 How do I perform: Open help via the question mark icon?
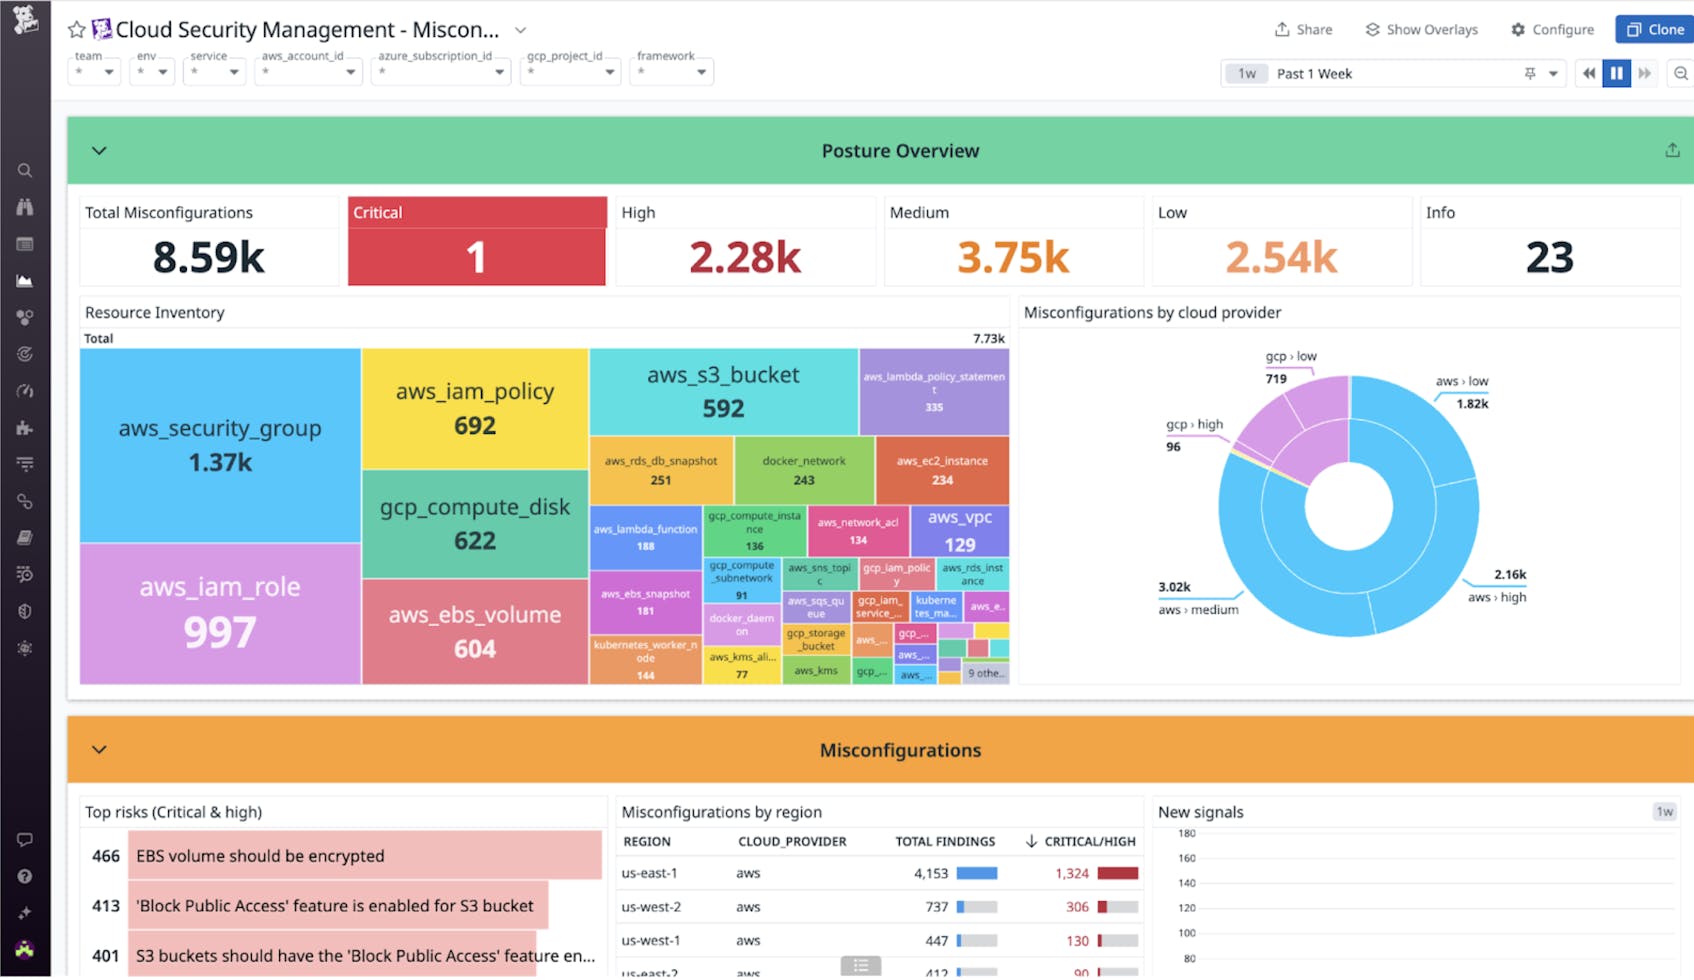[x=25, y=876]
